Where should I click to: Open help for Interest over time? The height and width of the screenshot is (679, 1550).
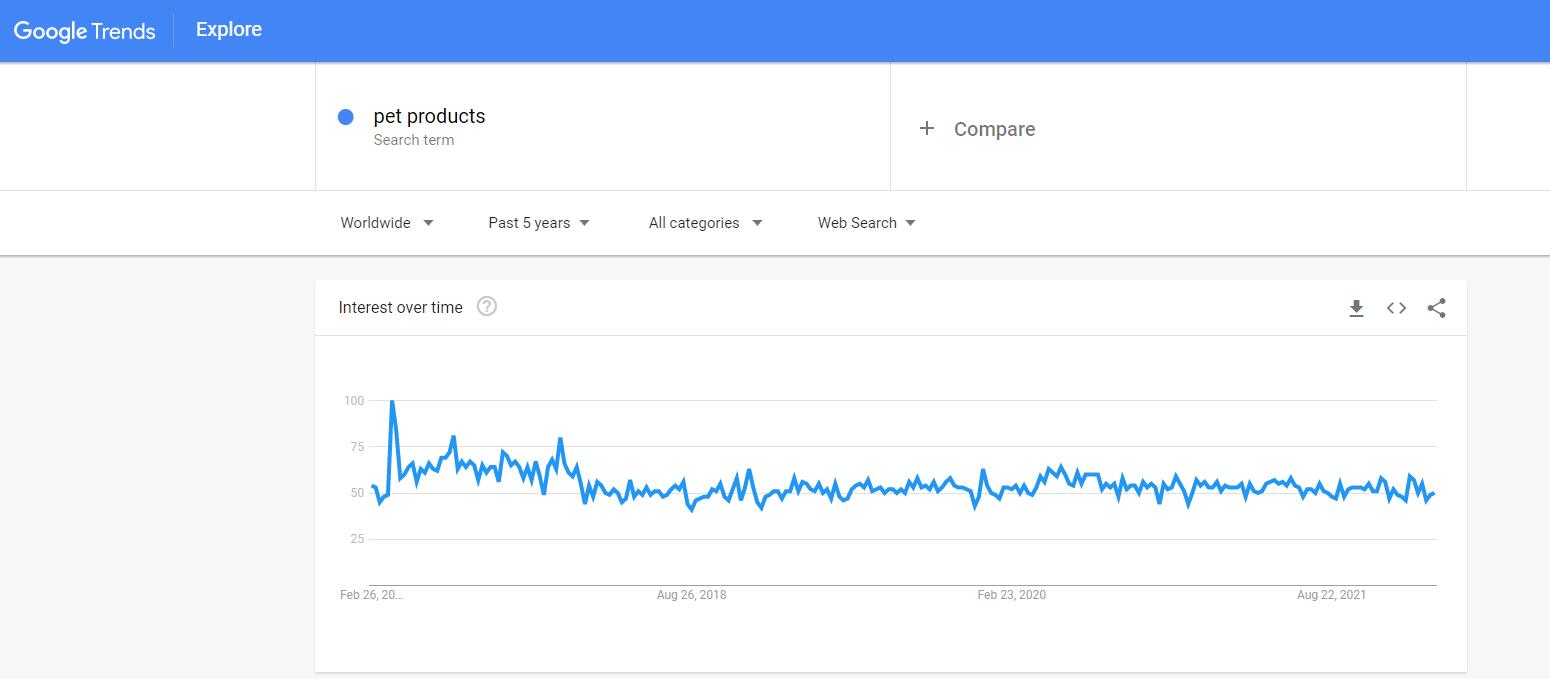pyautogui.click(x=487, y=307)
